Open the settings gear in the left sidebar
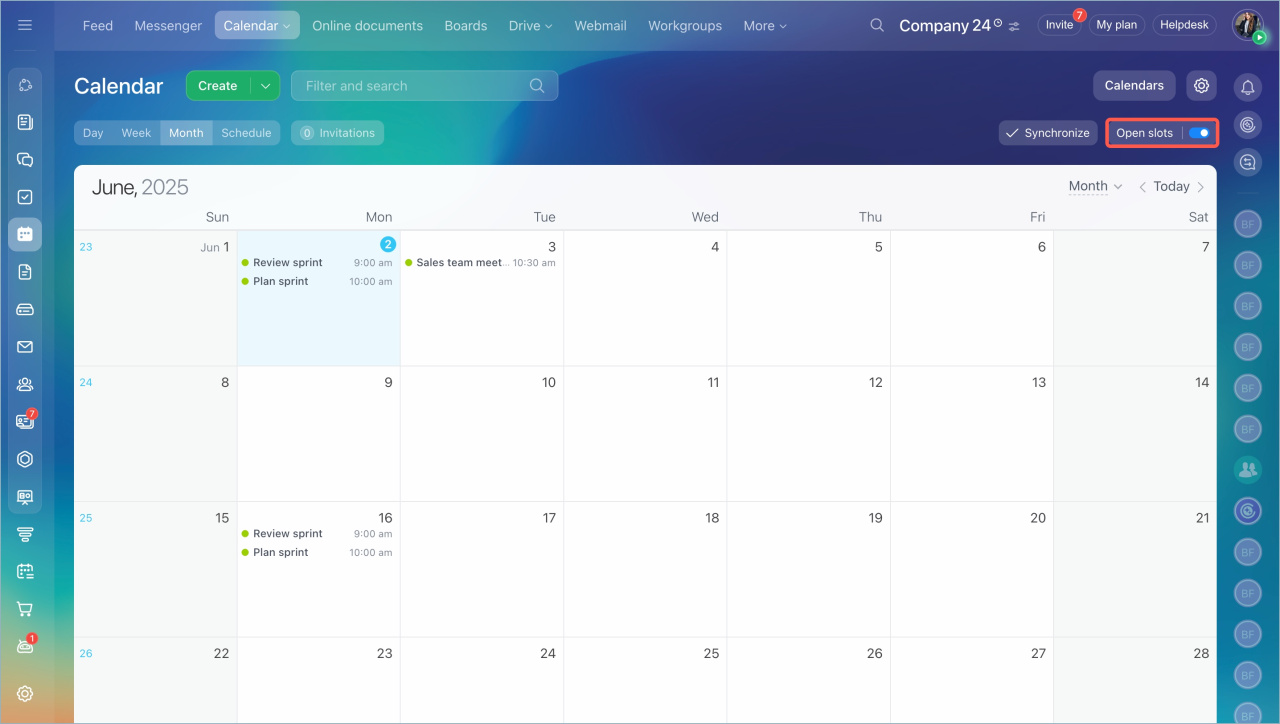Viewport: 1280px width, 724px height. 25,693
